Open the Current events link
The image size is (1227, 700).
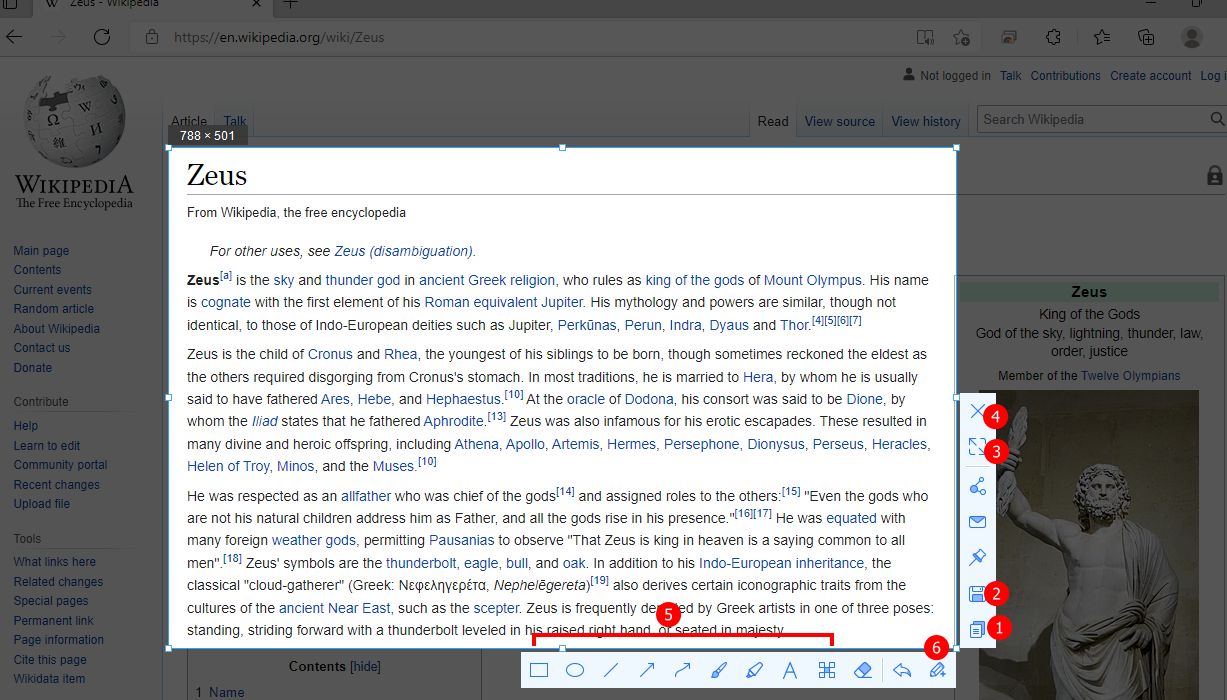point(52,290)
